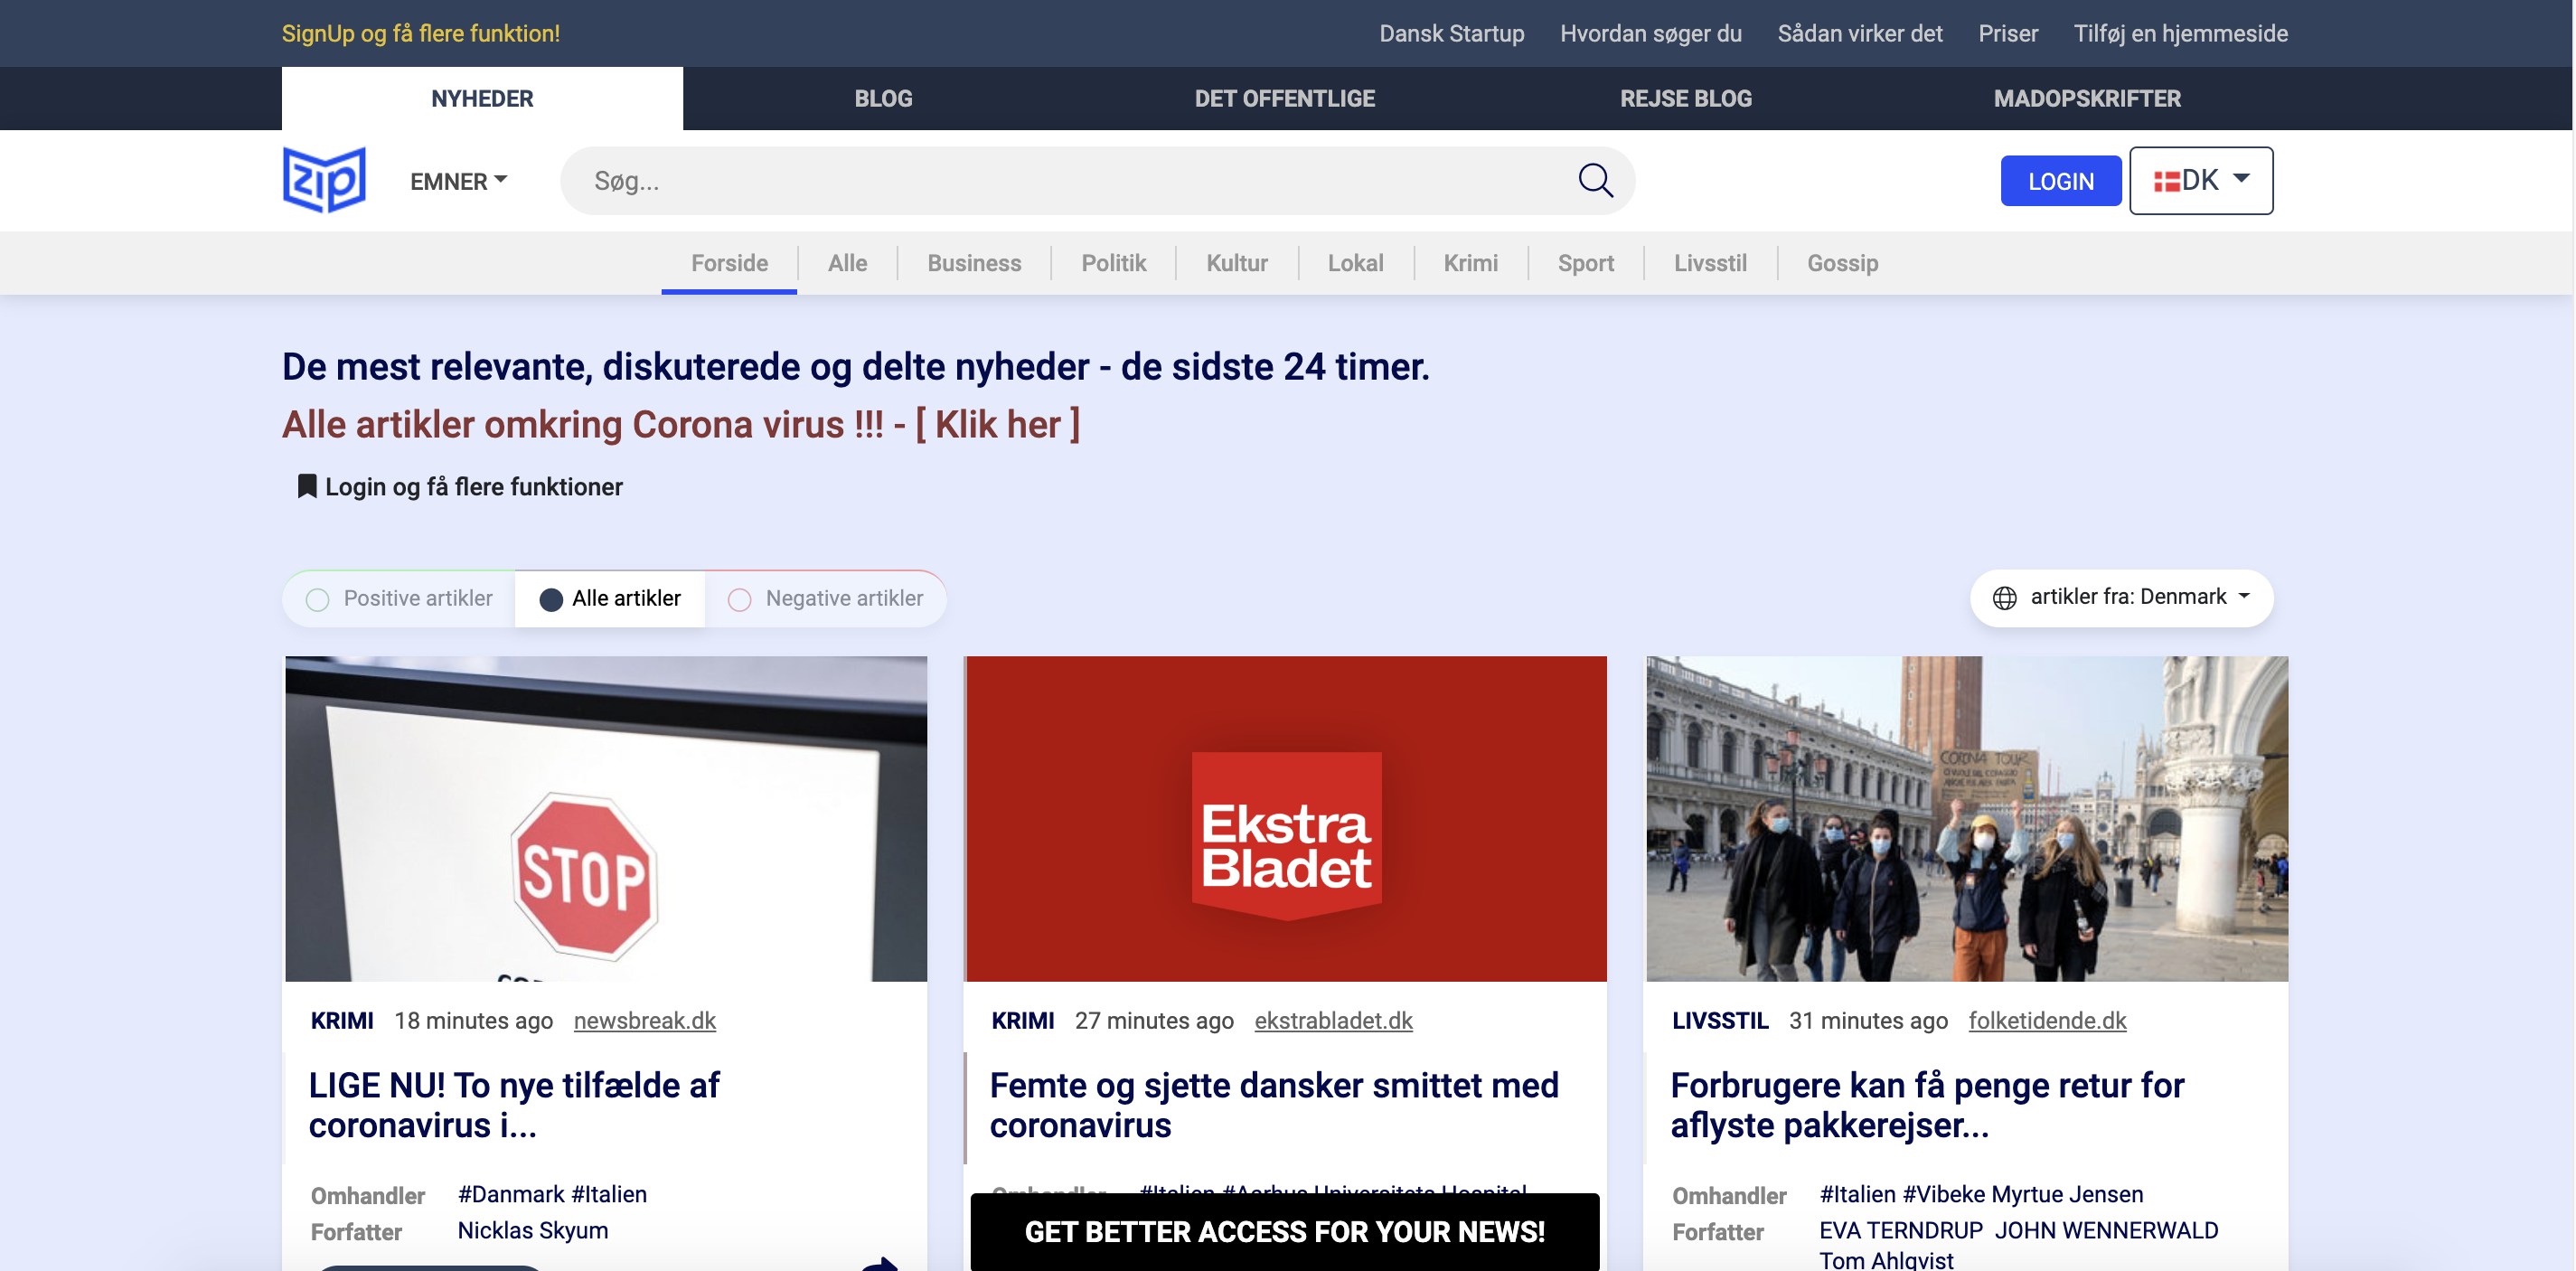Open the Ekstra Bladet article thumbnail
The image size is (2576, 1271).
point(1286,818)
